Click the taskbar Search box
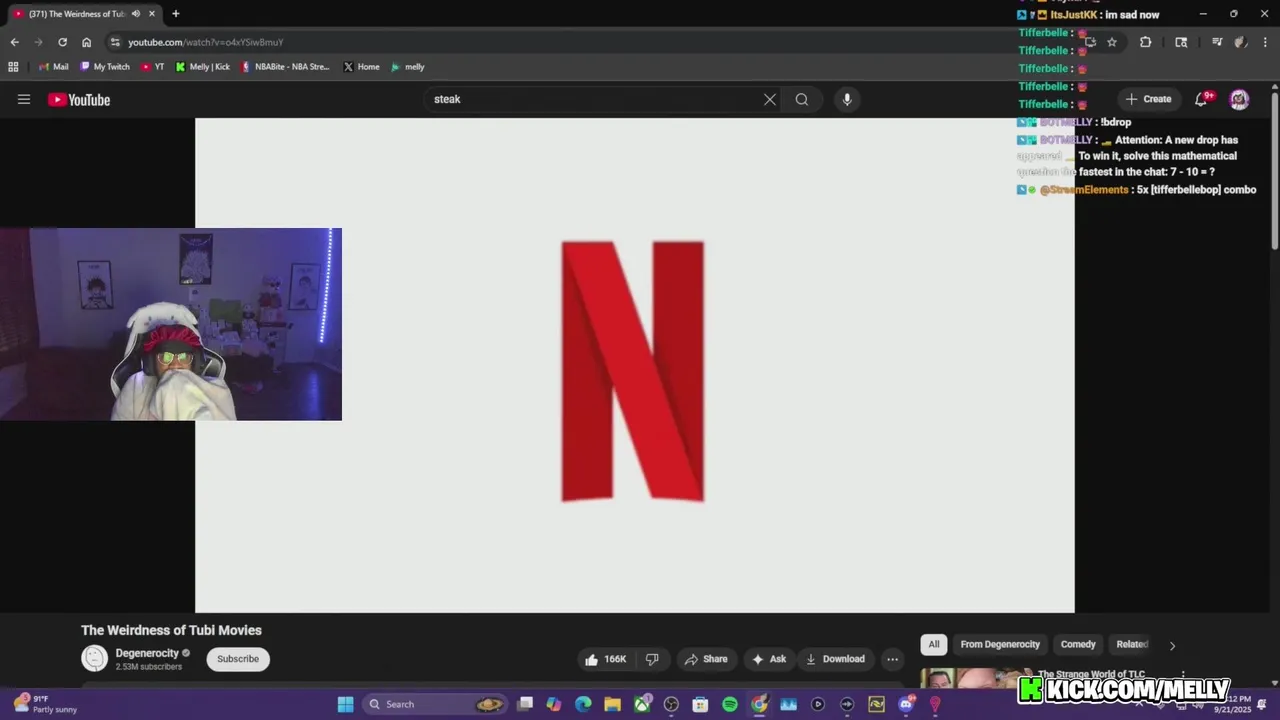This screenshot has height=720, width=1280. (x=435, y=704)
